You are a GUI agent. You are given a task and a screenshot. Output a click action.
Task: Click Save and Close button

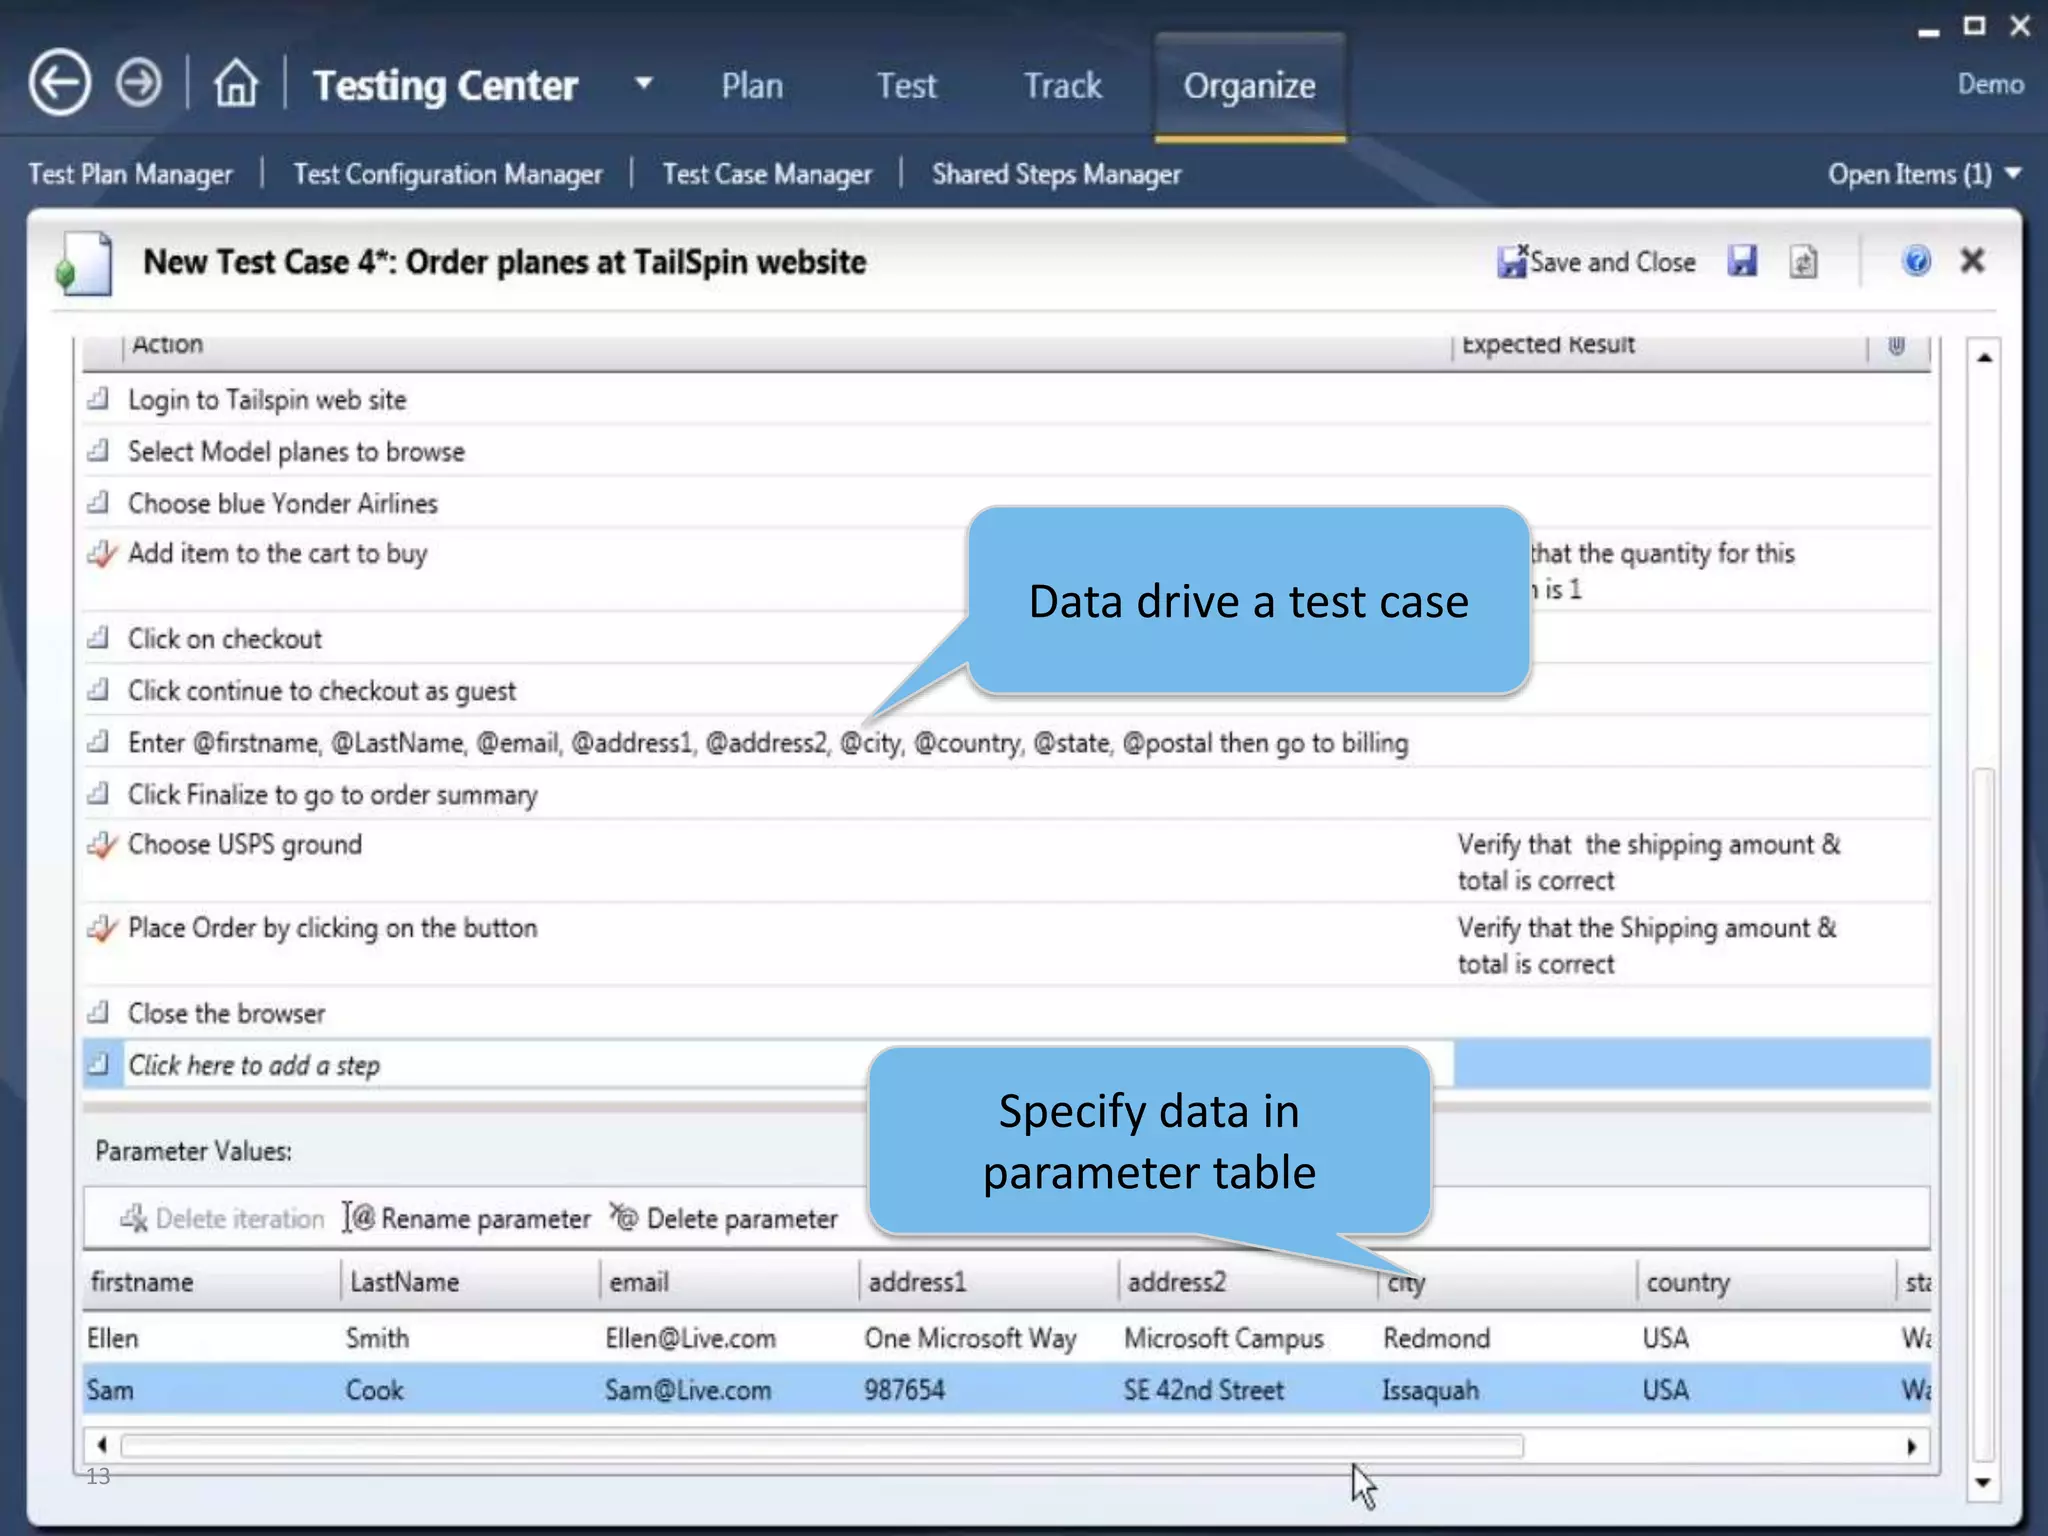[1596, 262]
